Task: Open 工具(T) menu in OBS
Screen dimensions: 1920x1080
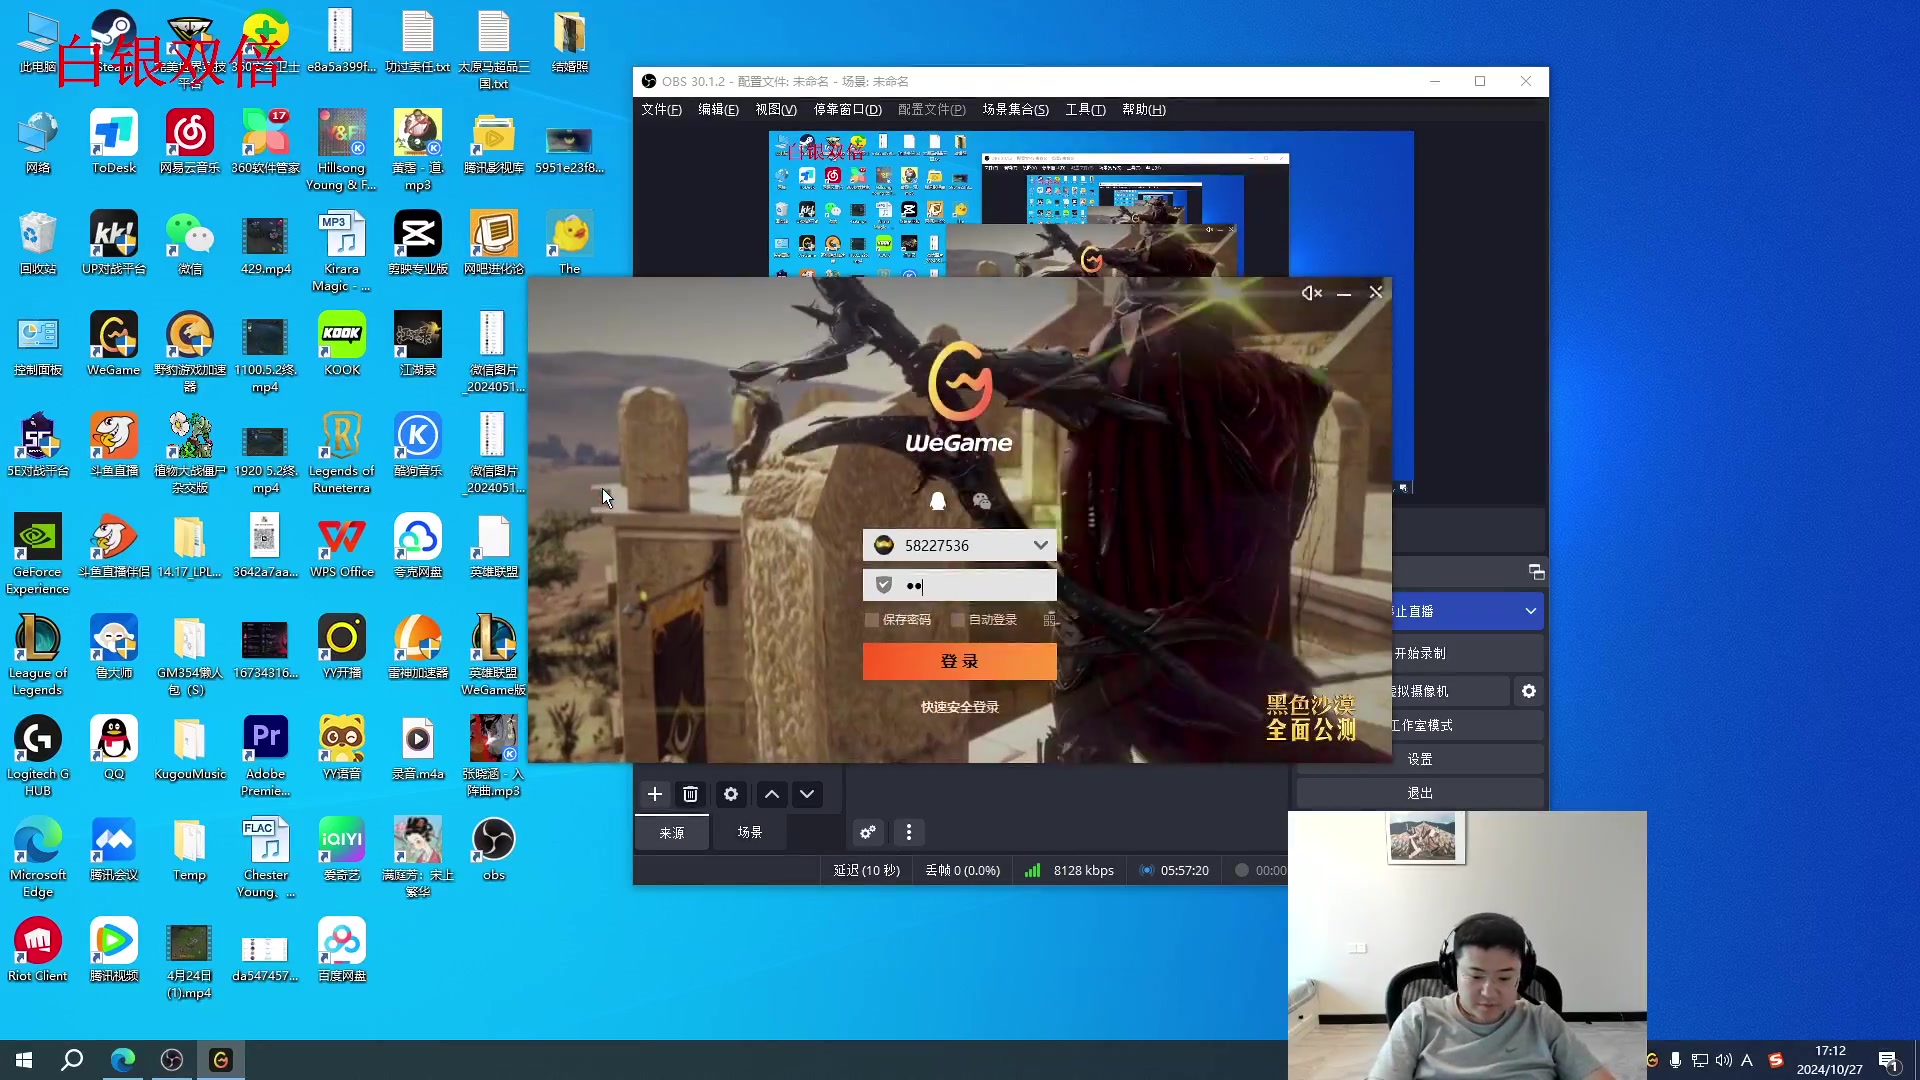Action: (1085, 110)
